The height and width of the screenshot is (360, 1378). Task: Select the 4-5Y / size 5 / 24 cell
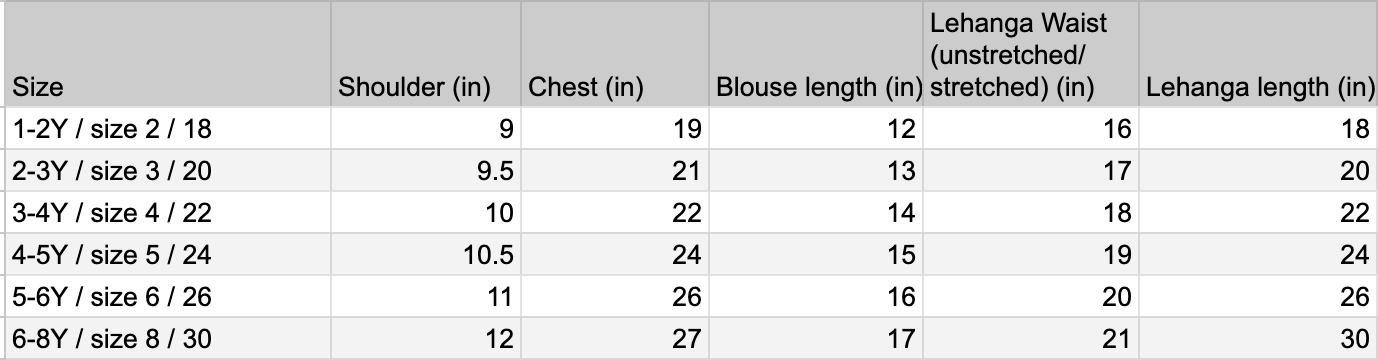click(168, 255)
